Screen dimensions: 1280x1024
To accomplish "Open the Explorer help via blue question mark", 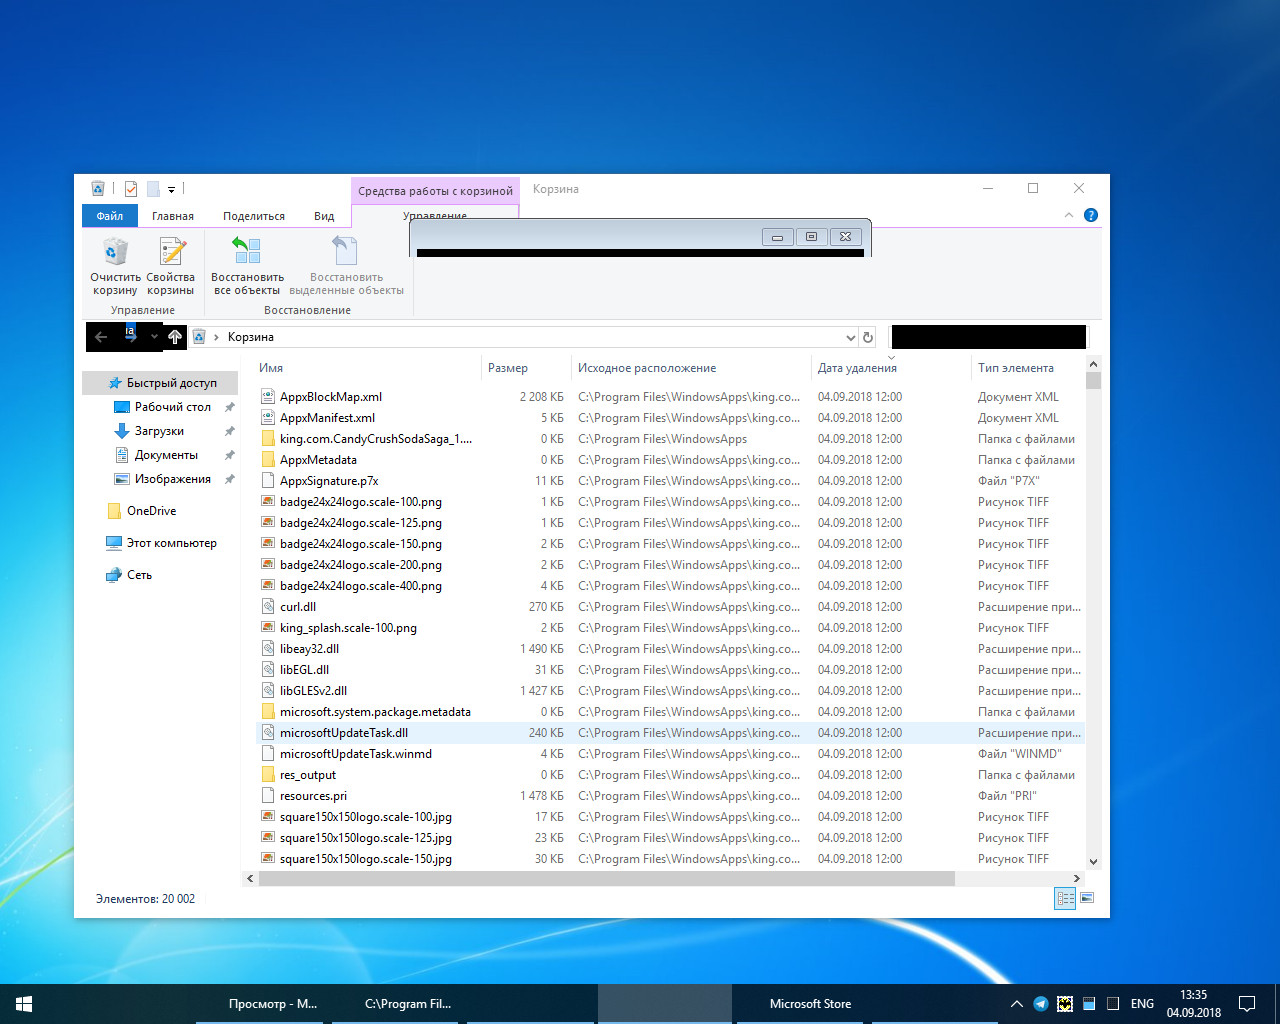I will click(x=1091, y=215).
